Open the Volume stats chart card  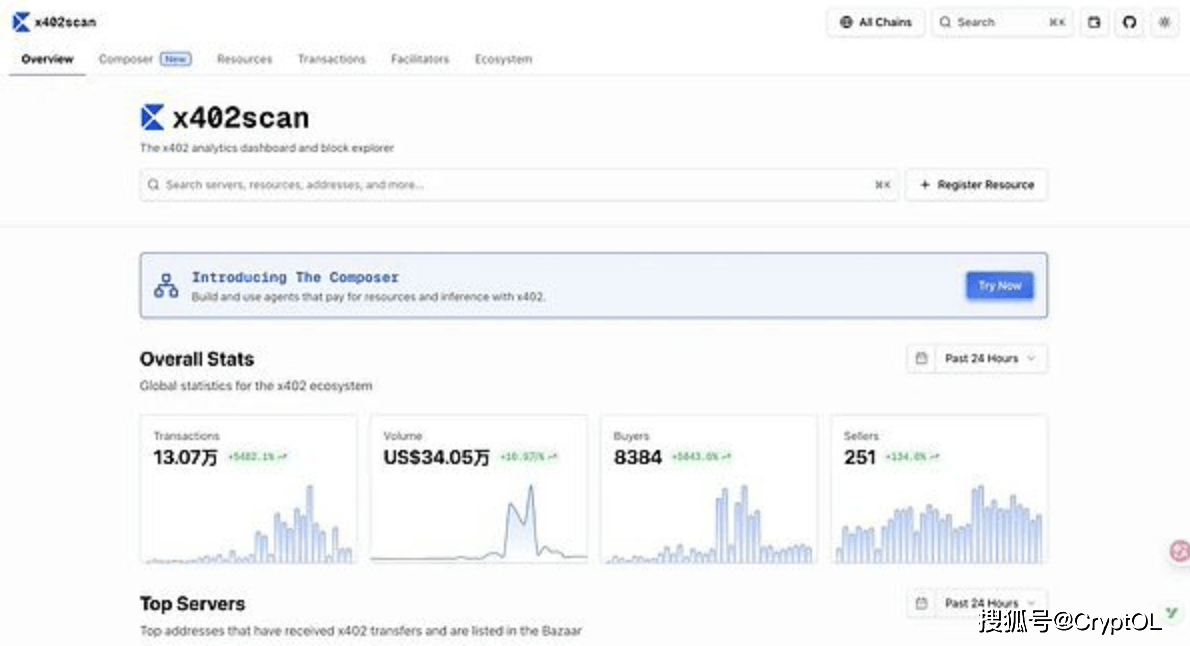click(x=478, y=490)
